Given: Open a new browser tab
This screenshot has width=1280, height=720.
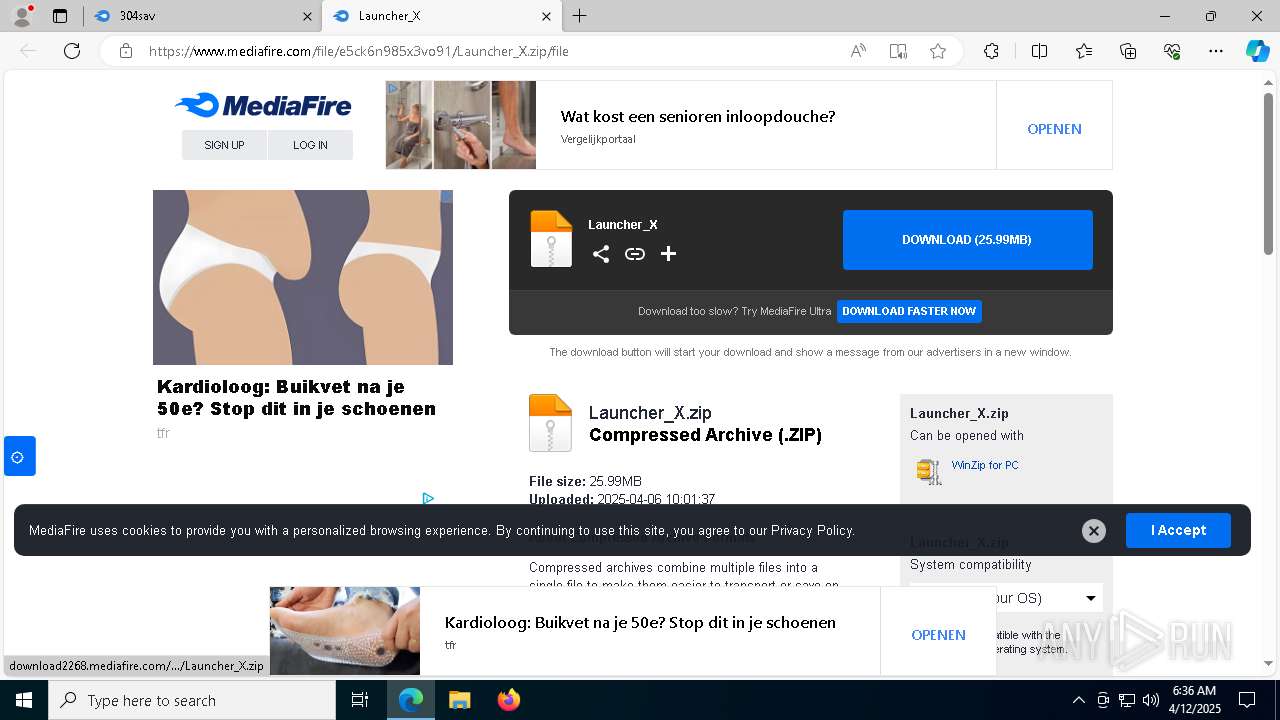Looking at the screenshot, I should click(x=580, y=16).
